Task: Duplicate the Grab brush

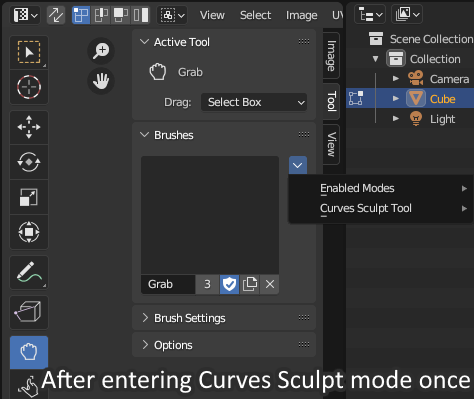Action: point(250,284)
